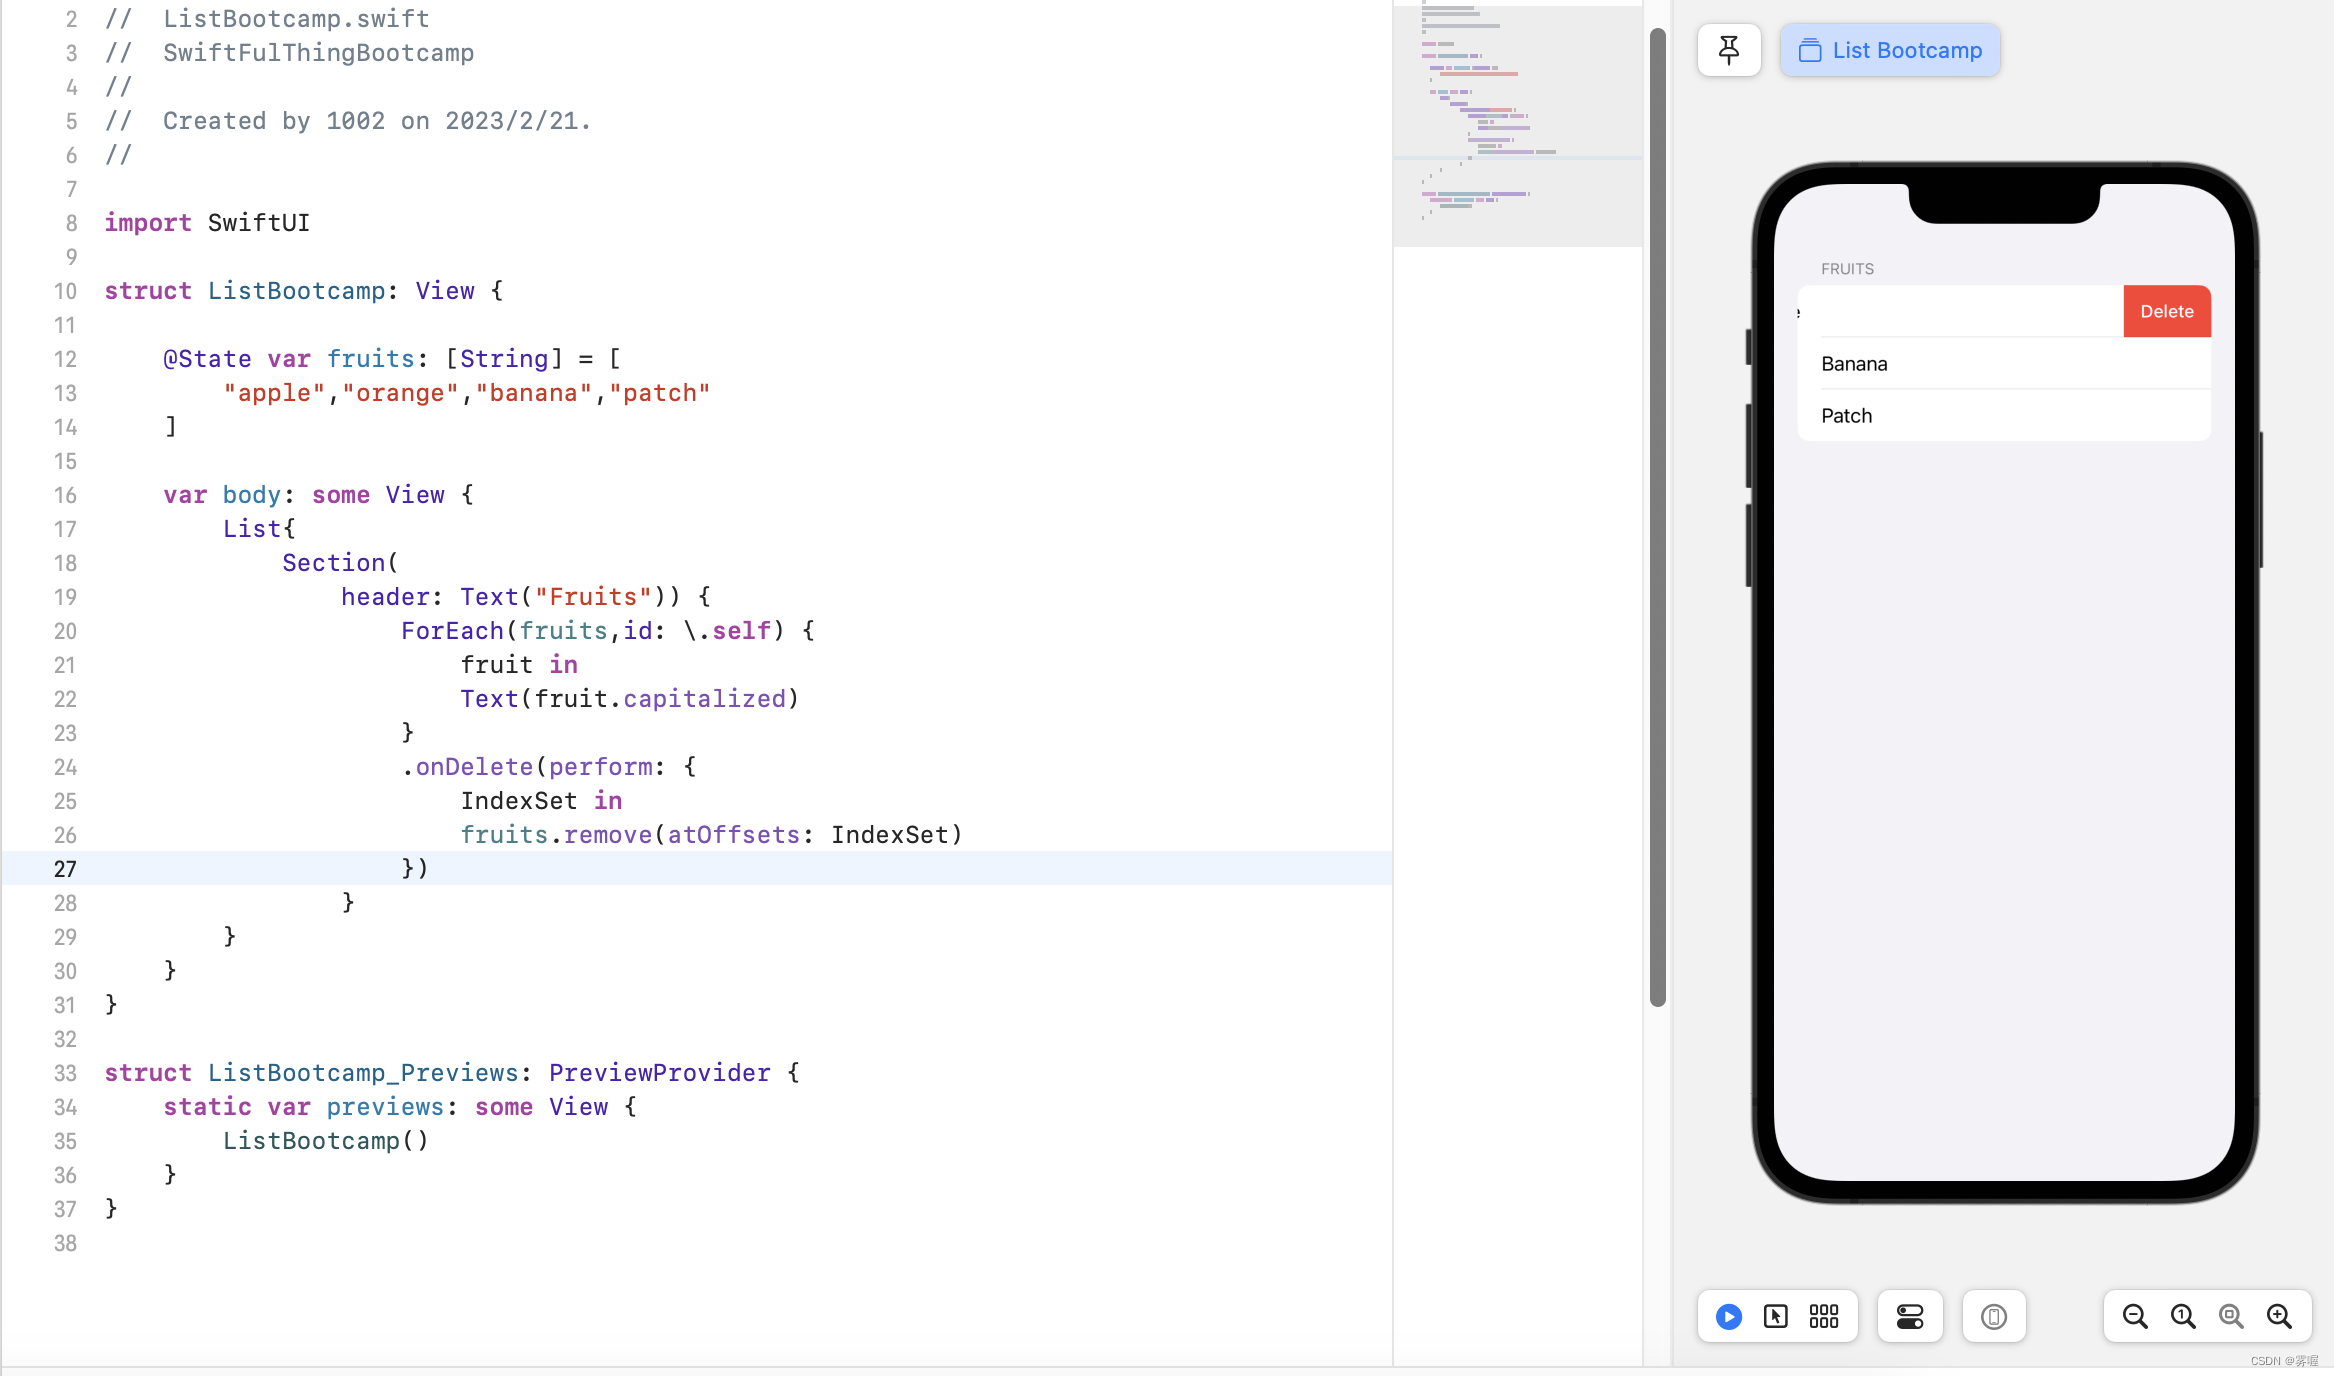2334x1376 pixels.
Task: Click 'List{' on line 17
Action: (x=260, y=529)
